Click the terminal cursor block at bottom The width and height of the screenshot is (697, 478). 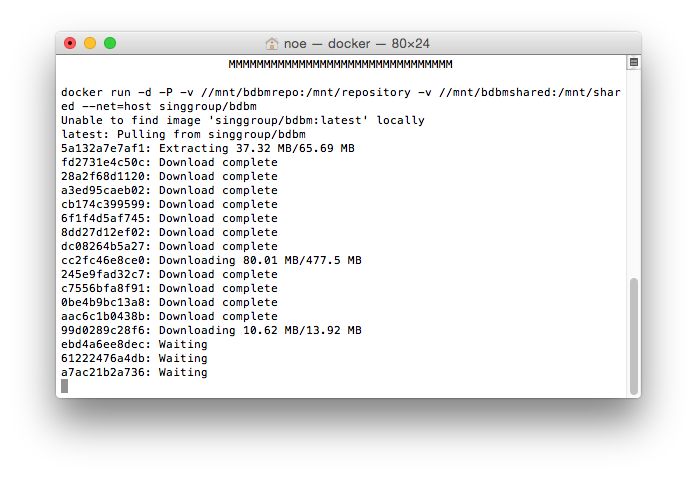64,386
